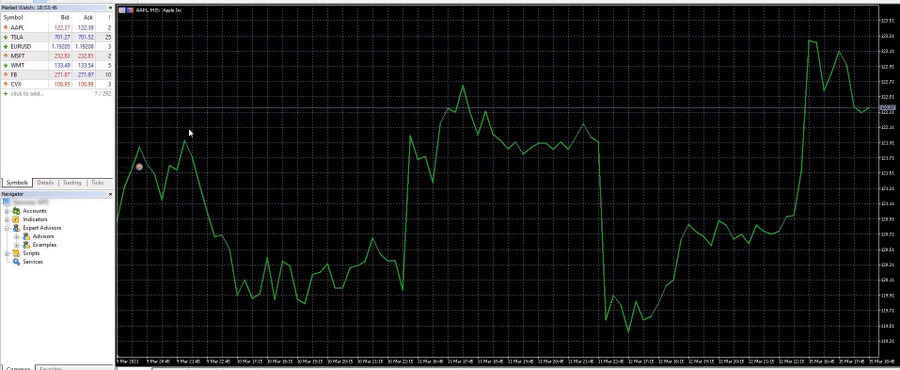
Task: Click the Accounts icon in Navigator
Action: coord(16,211)
